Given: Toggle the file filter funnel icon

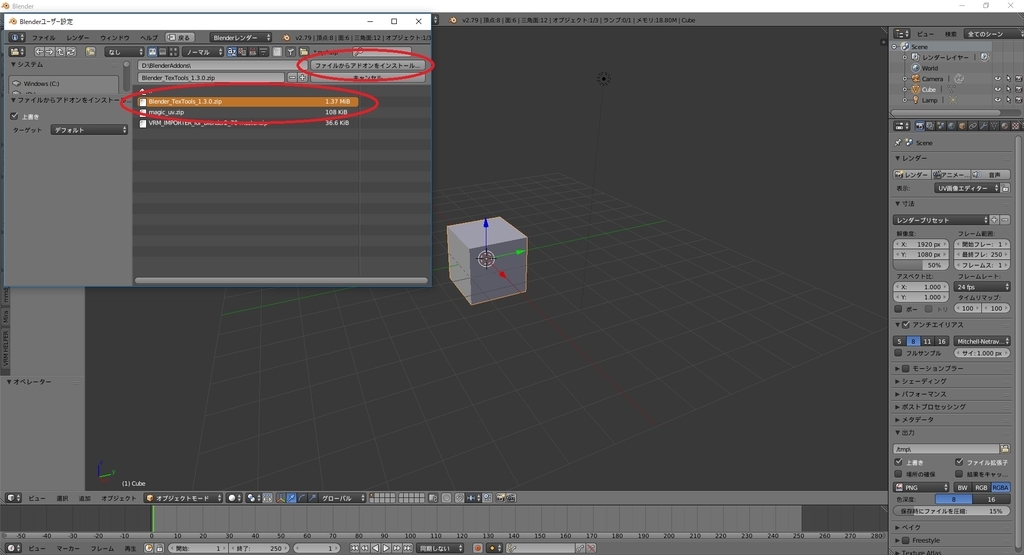Looking at the screenshot, I should (x=290, y=52).
